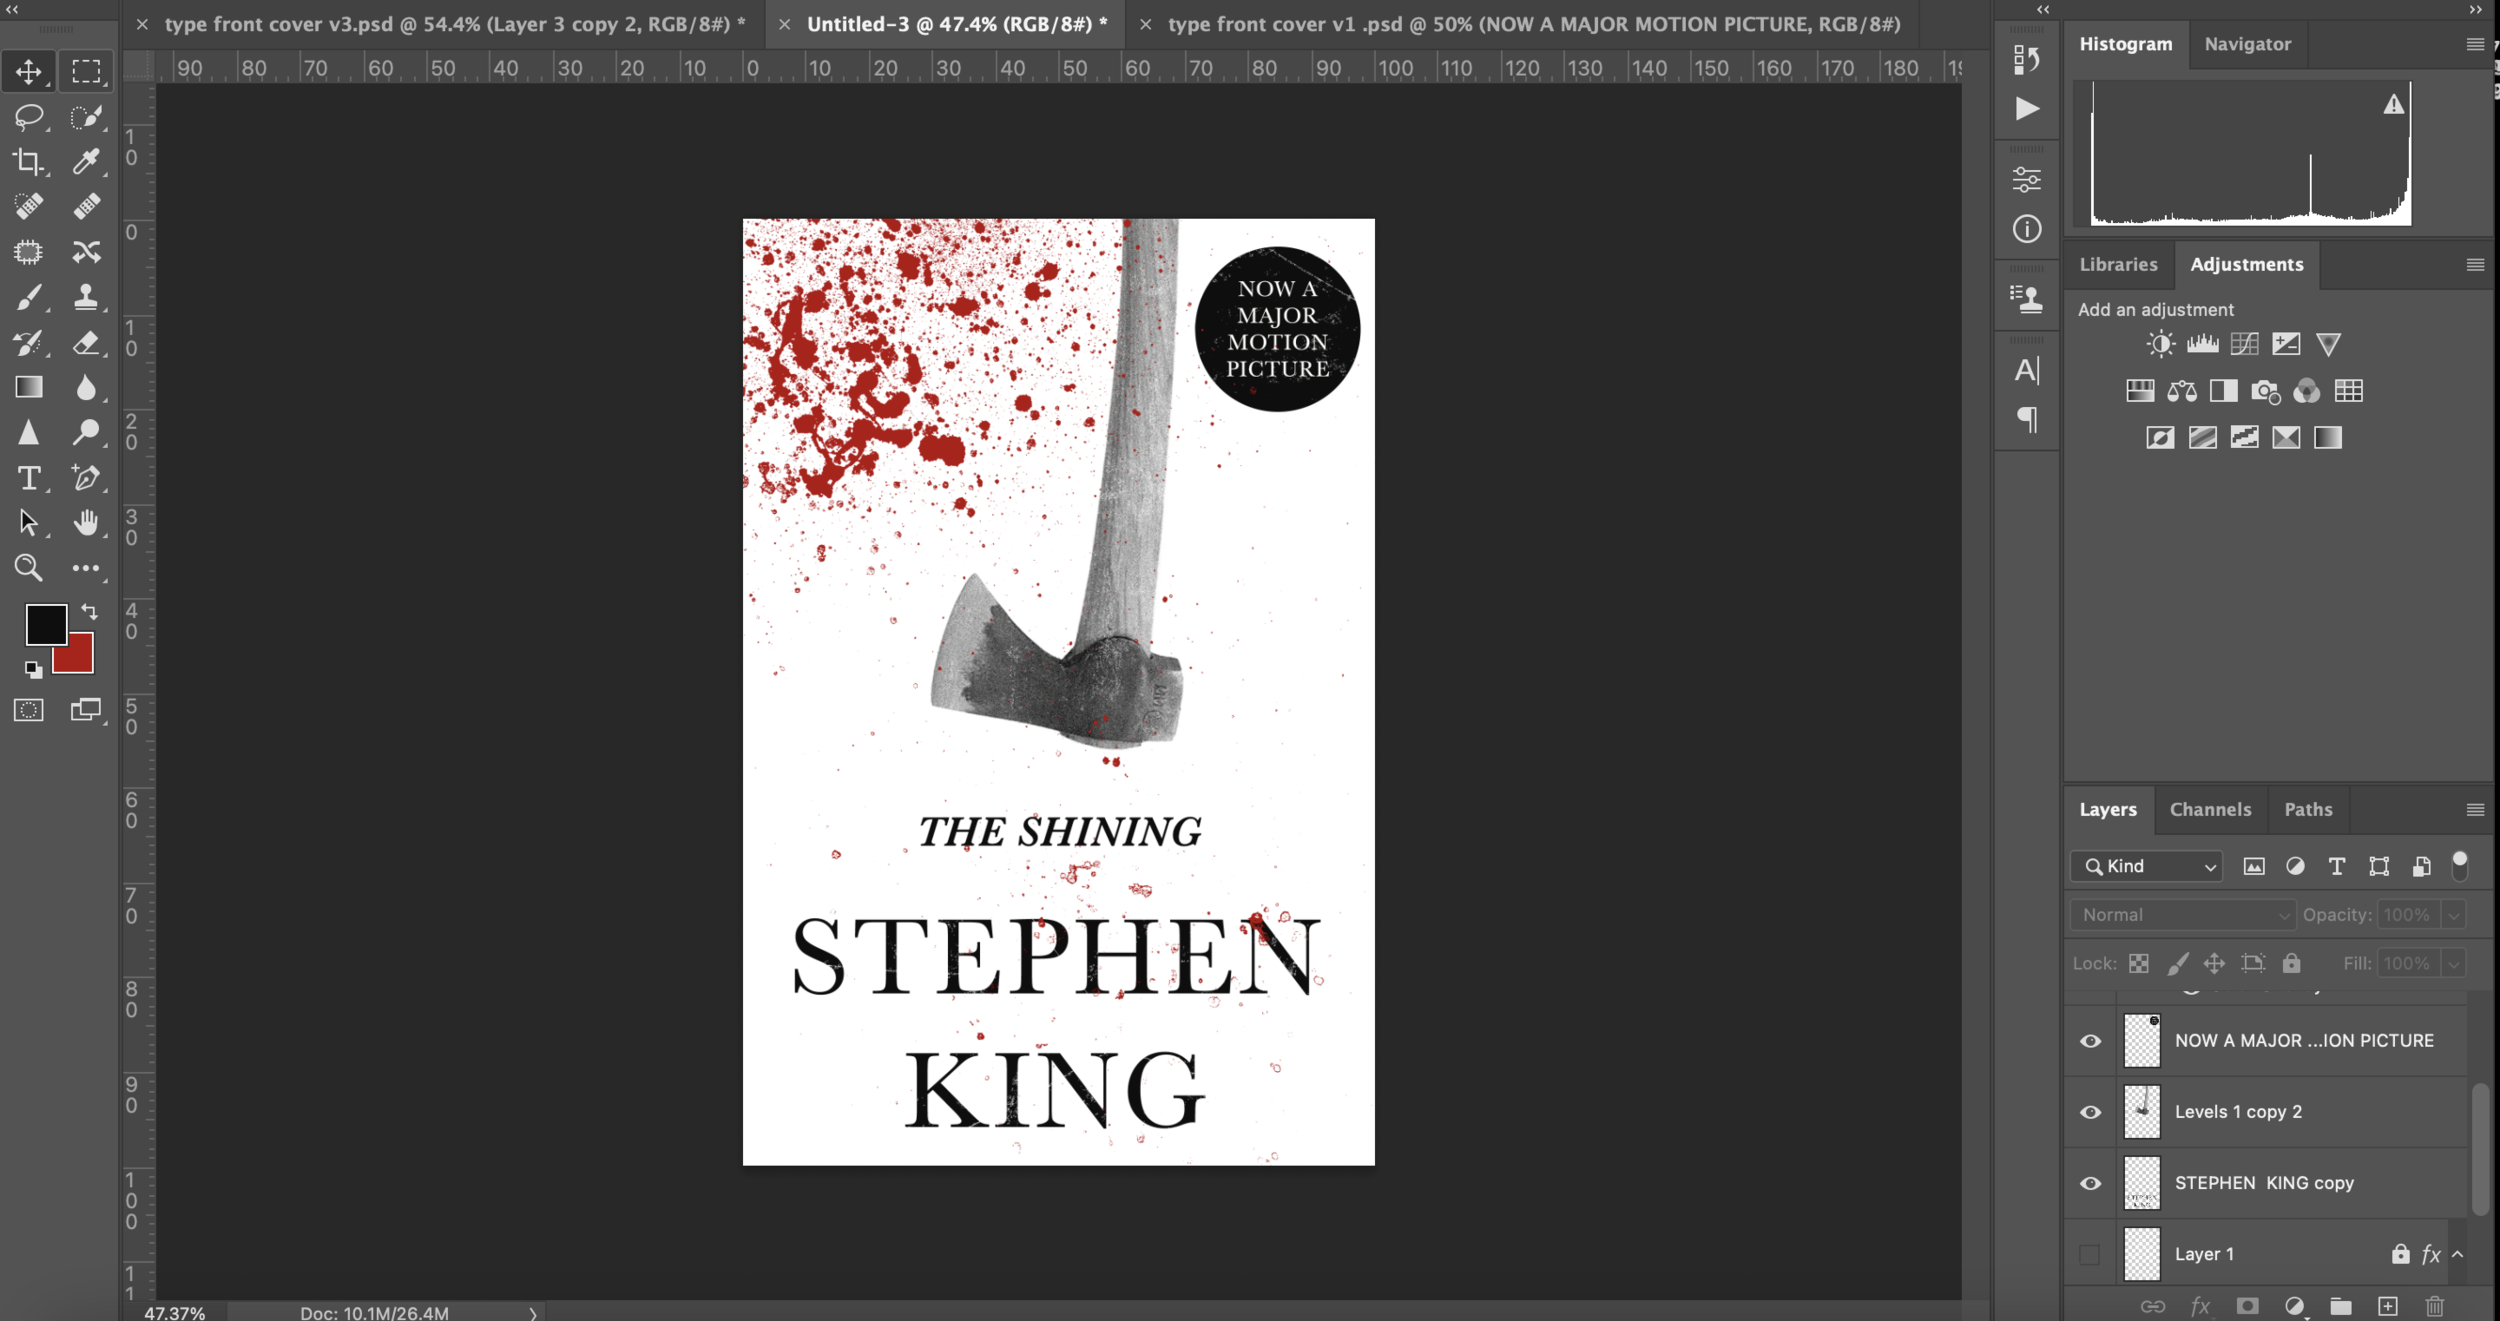Open the Normal blend mode dropdown
This screenshot has height=1321, width=2500.
pyautogui.click(x=2184, y=915)
